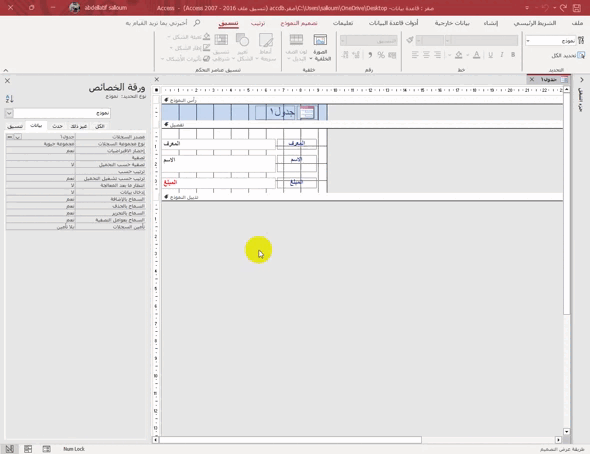The width and height of the screenshot is (590, 454).
Task: Toggle Bold formatting in the font group
Action: point(513,55)
